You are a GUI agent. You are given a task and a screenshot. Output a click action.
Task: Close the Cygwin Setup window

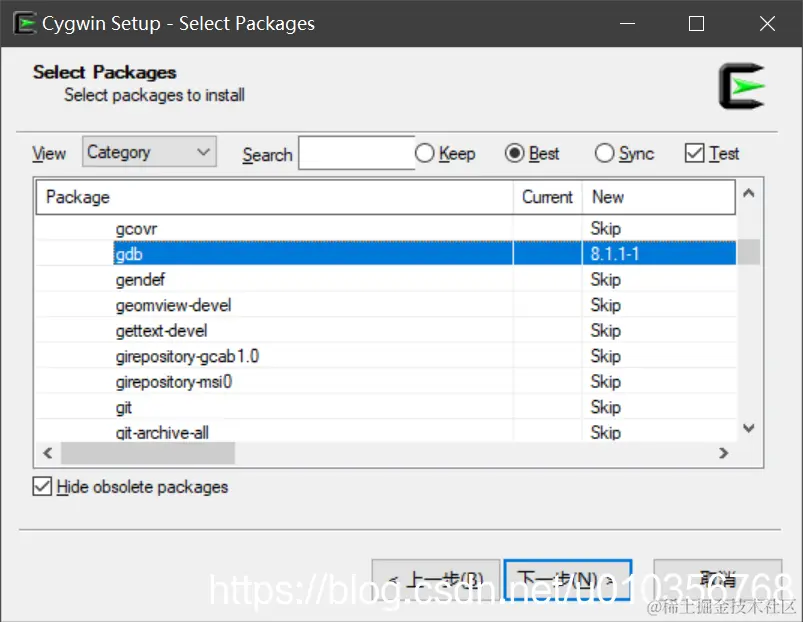point(767,24)
